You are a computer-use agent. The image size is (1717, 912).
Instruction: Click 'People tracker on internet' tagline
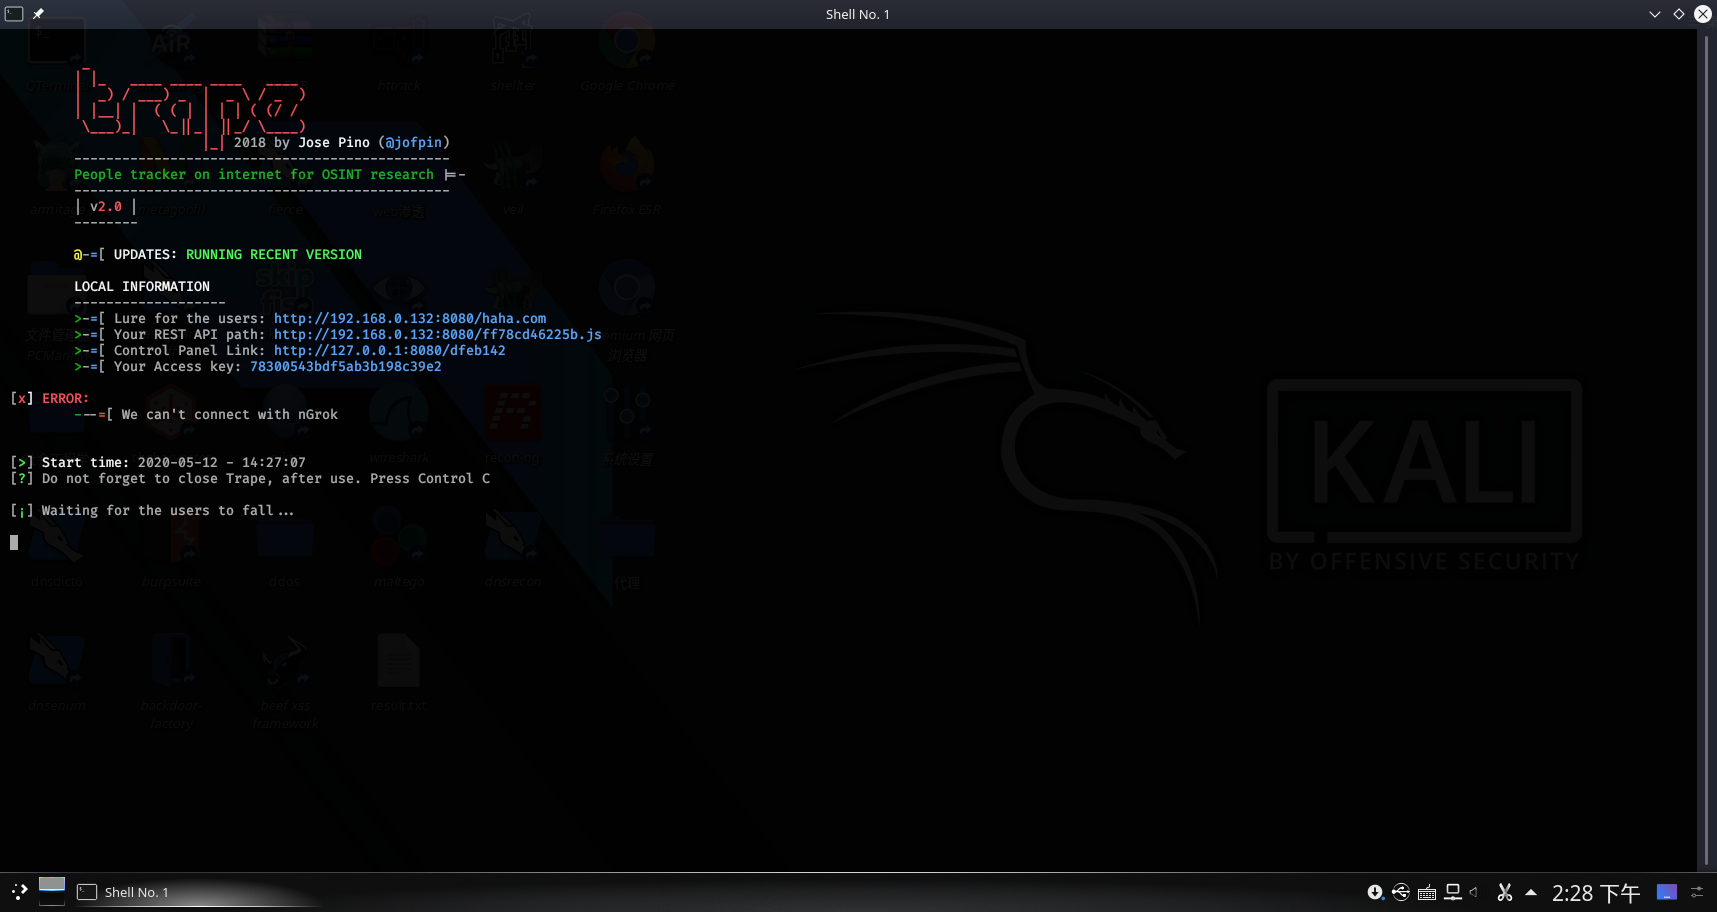(x=254, y=175)
